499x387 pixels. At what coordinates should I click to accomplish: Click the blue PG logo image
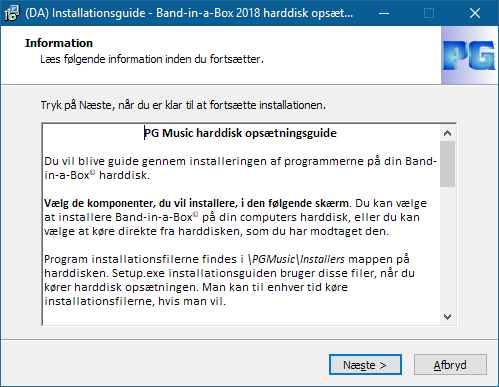point(469,55)
